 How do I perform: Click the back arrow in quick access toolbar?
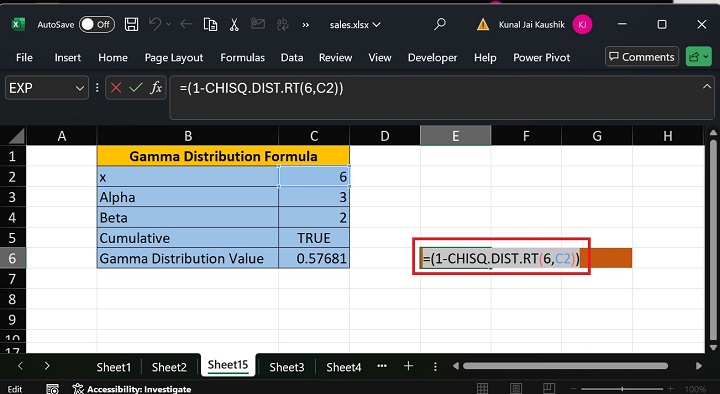(x=186, y=24)
